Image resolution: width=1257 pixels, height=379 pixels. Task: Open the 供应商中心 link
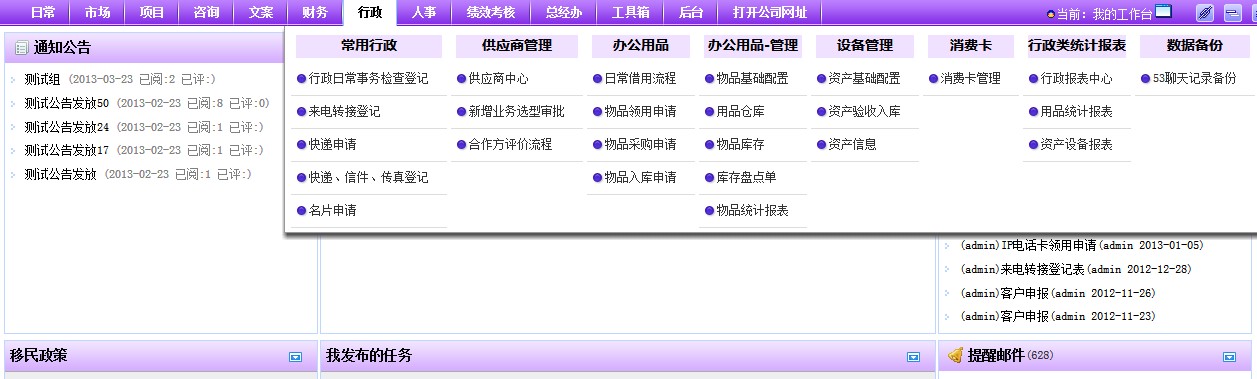(x=499, y=78)
